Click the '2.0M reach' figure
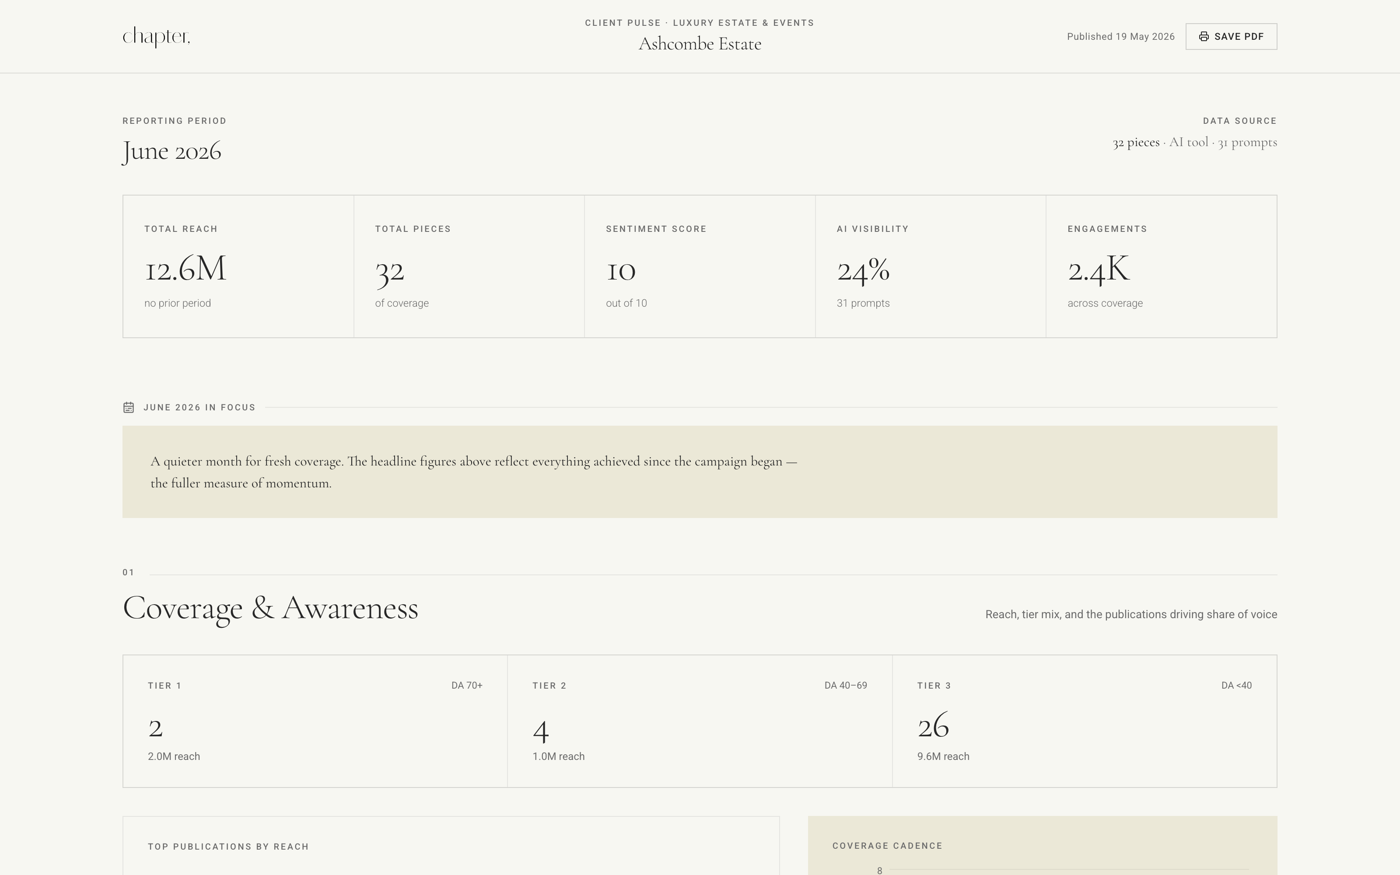This screenshot has height=875, width=1400. pos(174,757)
